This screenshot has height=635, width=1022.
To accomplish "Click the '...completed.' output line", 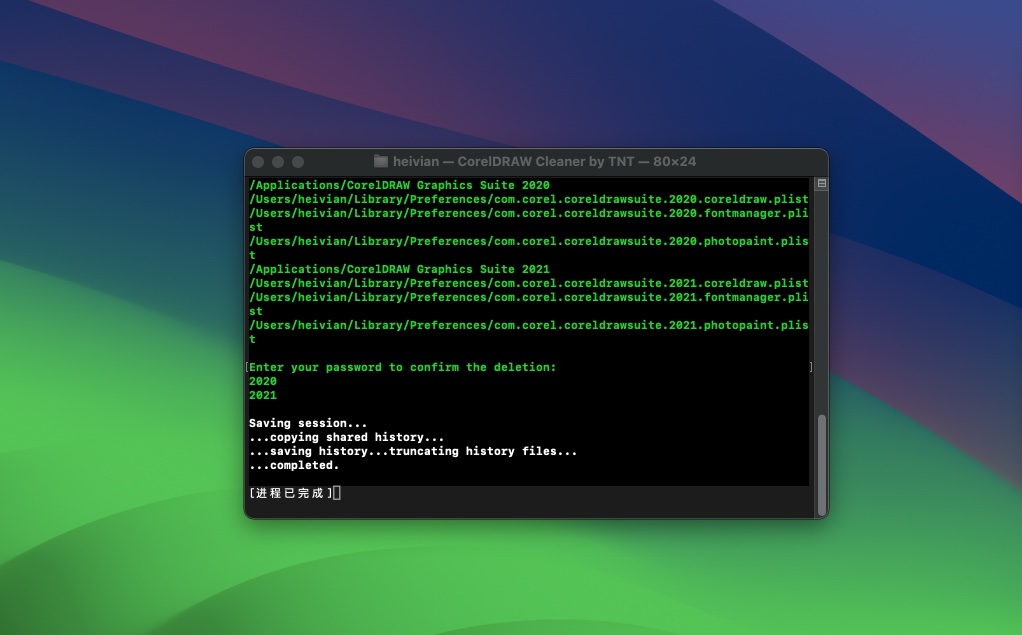I will point(294,465).
